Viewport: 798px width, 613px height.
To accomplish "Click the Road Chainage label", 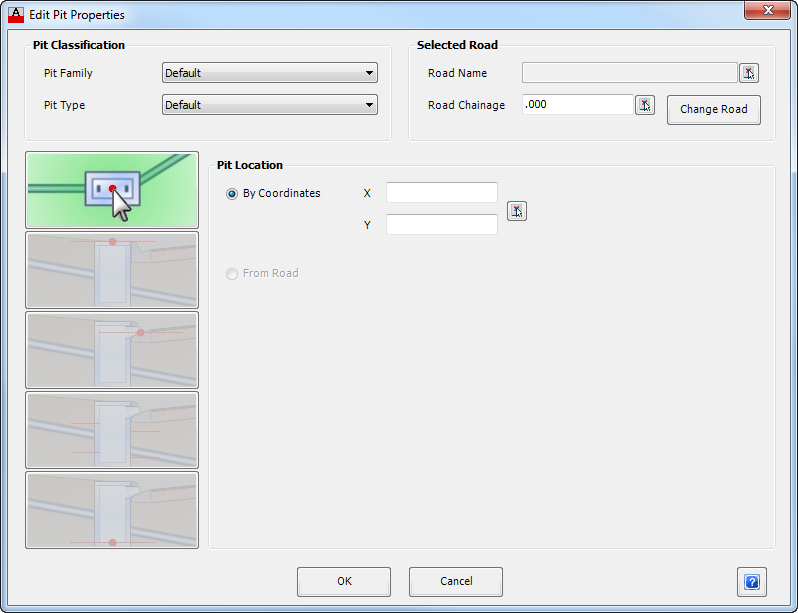I will (466, 105).
